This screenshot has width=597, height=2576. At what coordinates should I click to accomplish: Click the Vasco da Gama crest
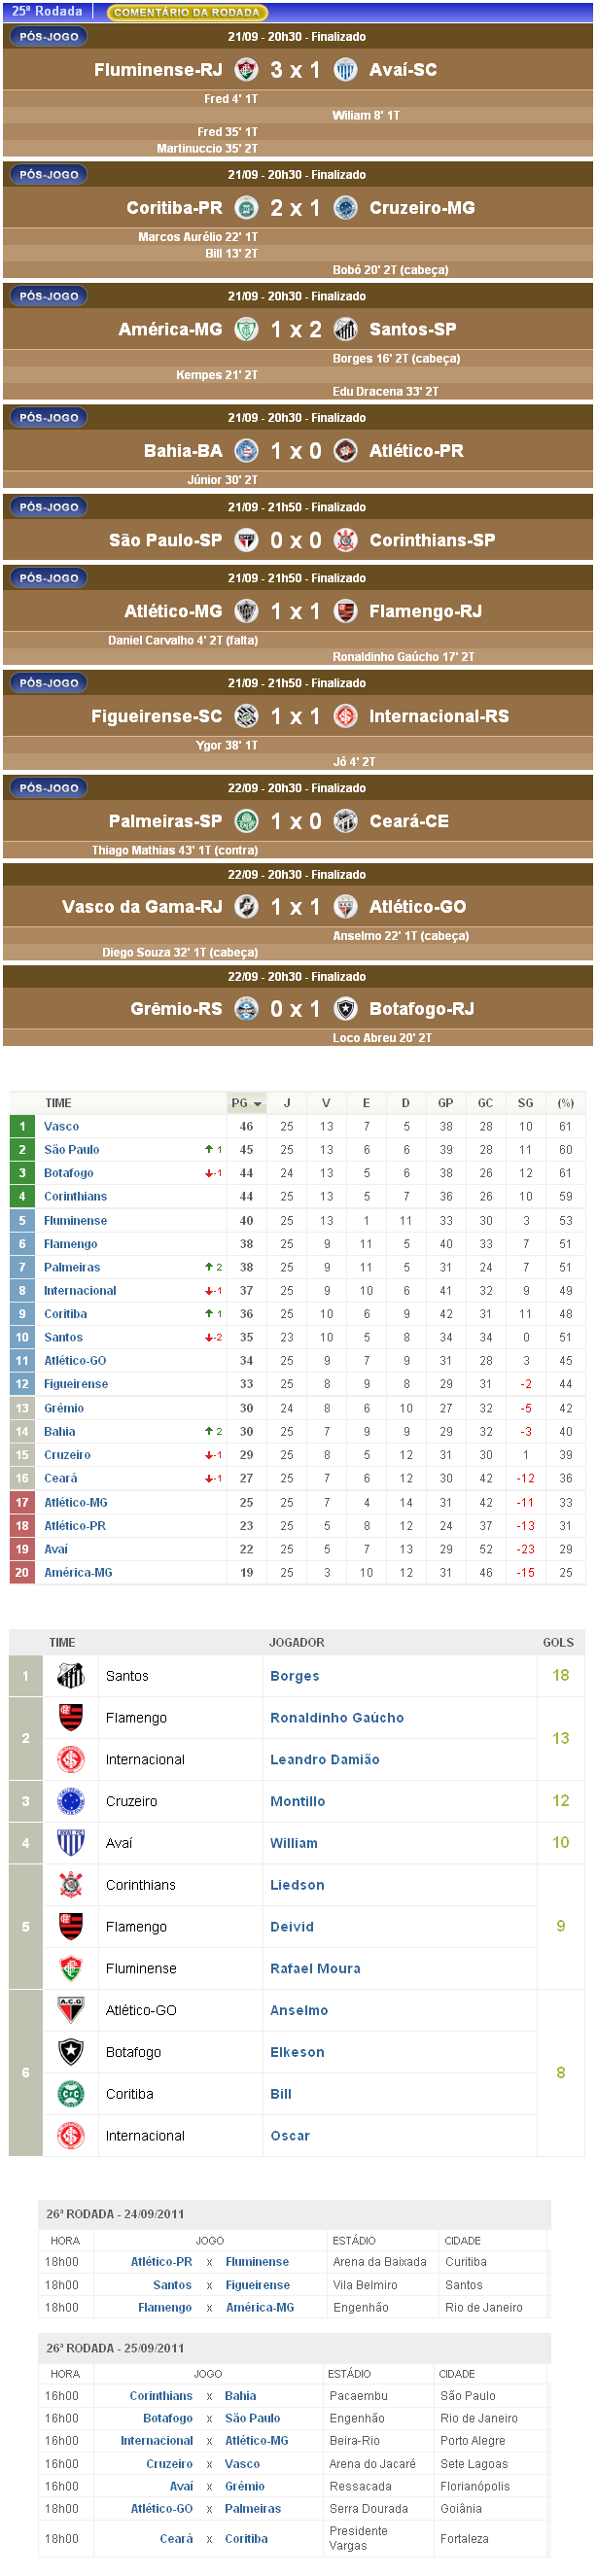(x=246, y=907)
